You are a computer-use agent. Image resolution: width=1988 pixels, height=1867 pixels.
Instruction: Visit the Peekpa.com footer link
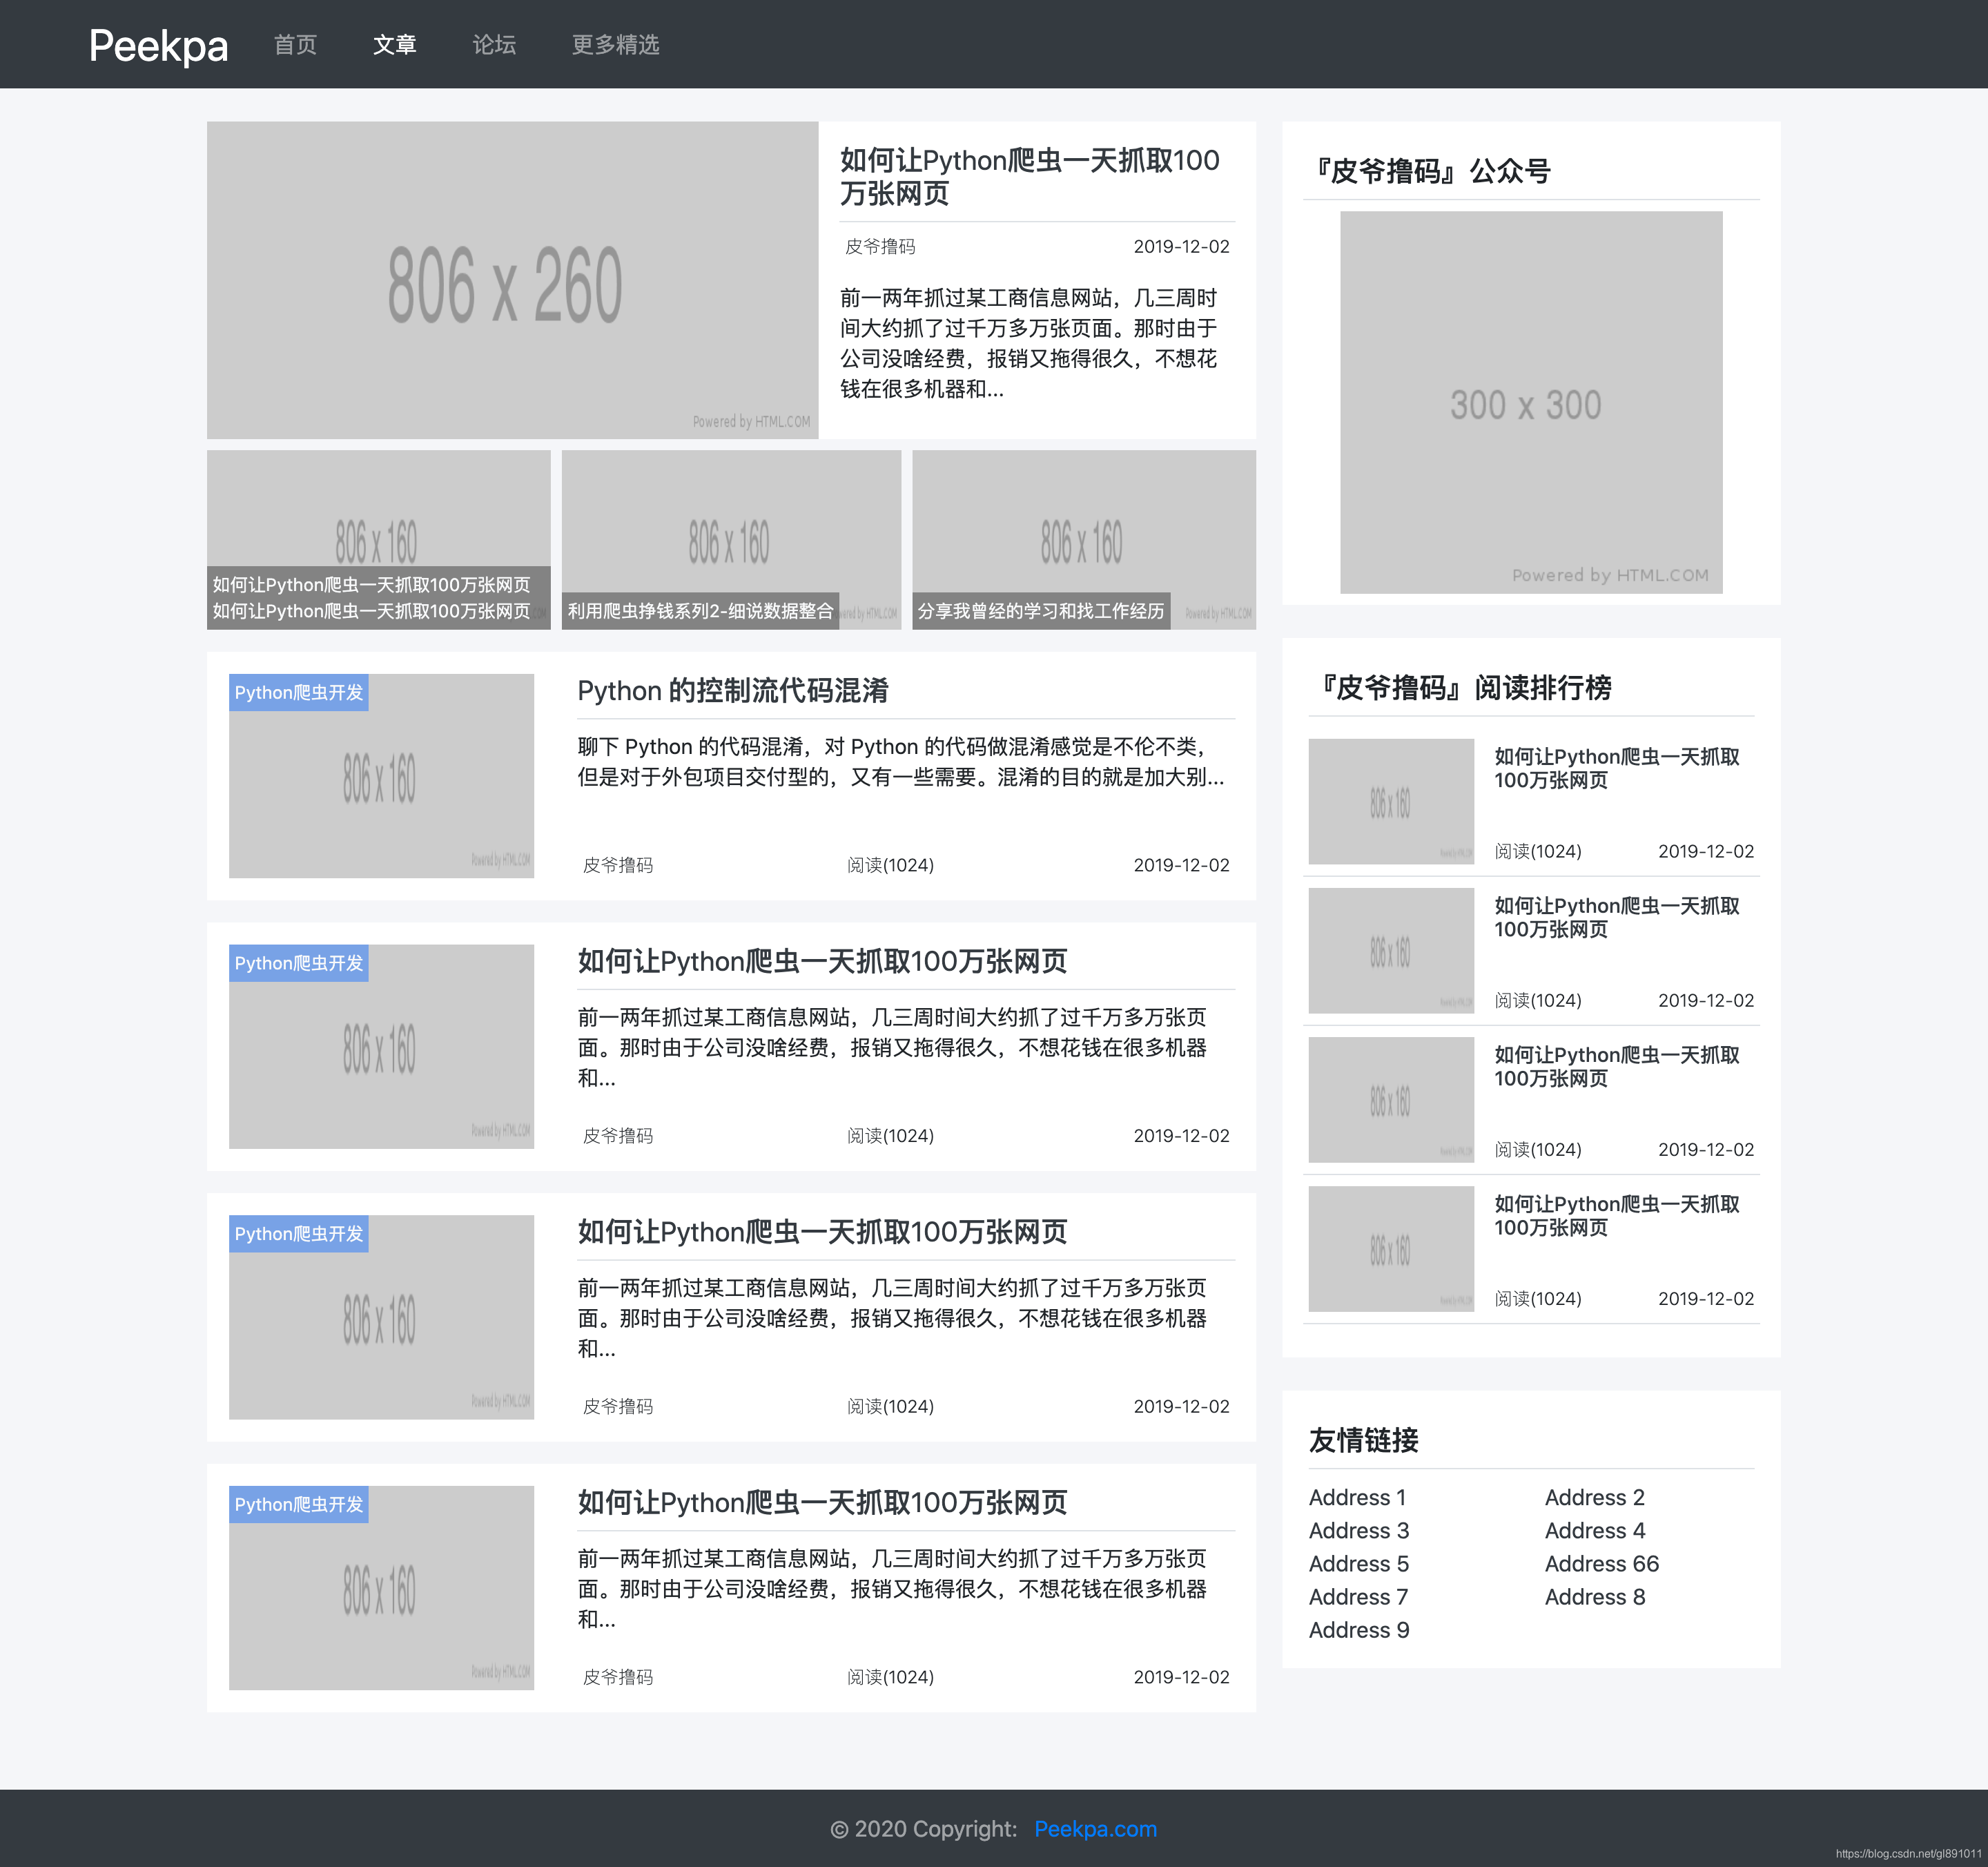coord(1096,1828)
